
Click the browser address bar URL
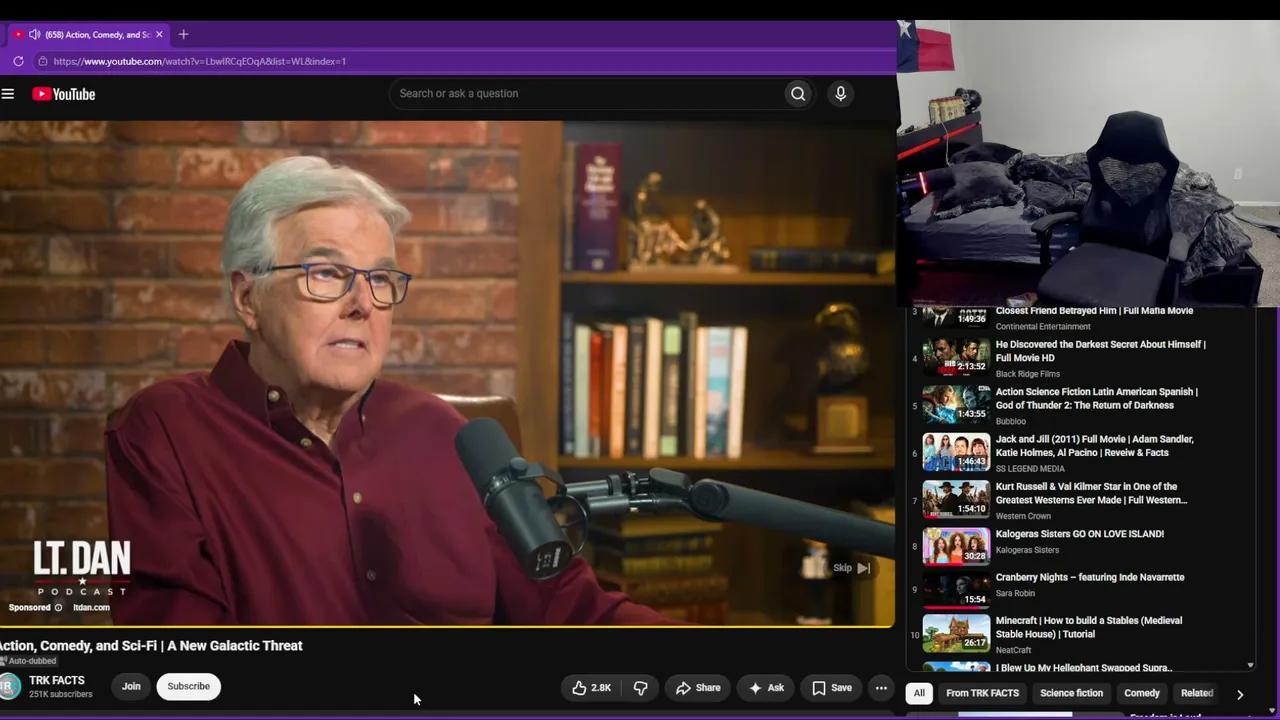[200, 61]
